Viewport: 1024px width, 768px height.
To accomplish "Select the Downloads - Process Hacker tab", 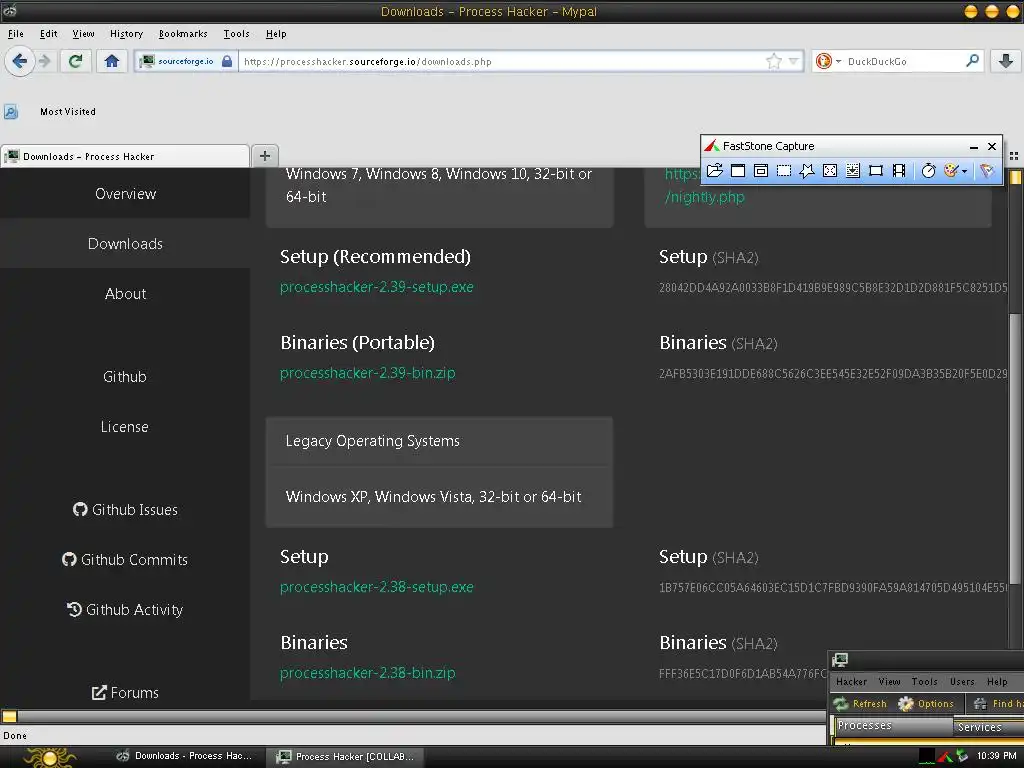I will point(125,156).
